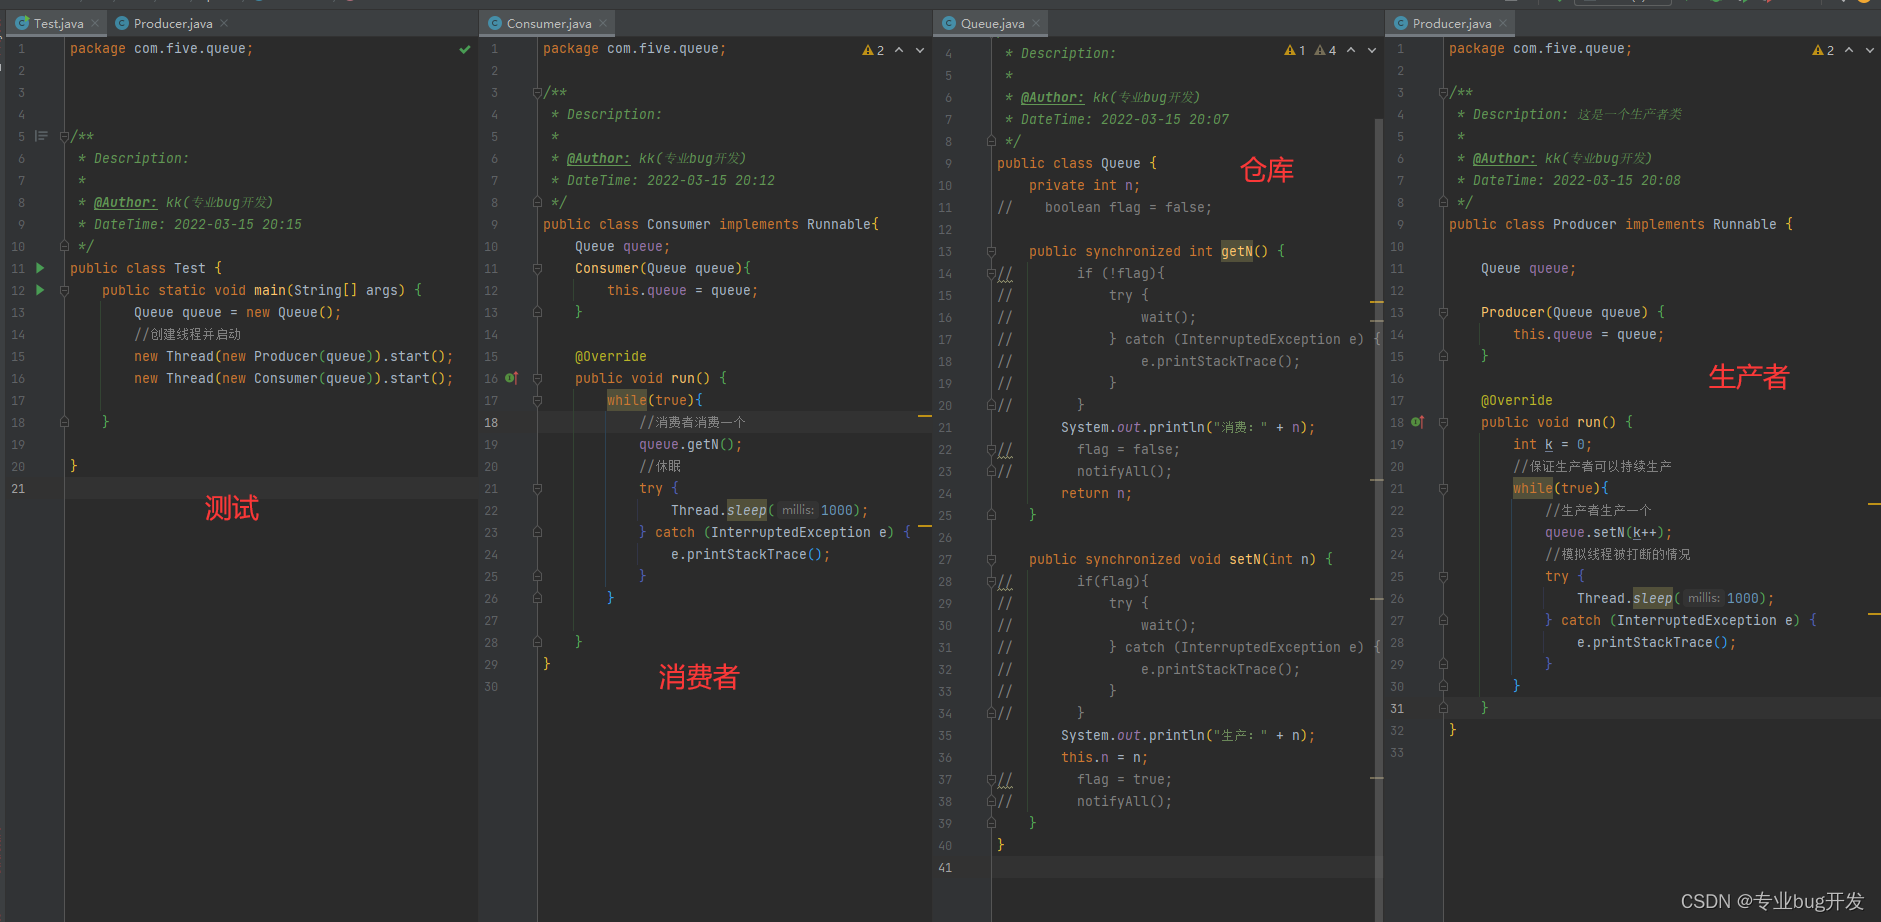This screenshot has height=922, width=1881.
Task: Go to previous highlighted problem in Queue.java
Action: (1351, 50)
